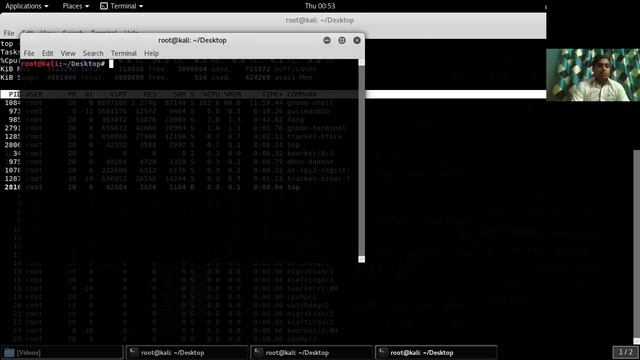
Task: Open the Applications menu in top bar
Action: point(27,6)
